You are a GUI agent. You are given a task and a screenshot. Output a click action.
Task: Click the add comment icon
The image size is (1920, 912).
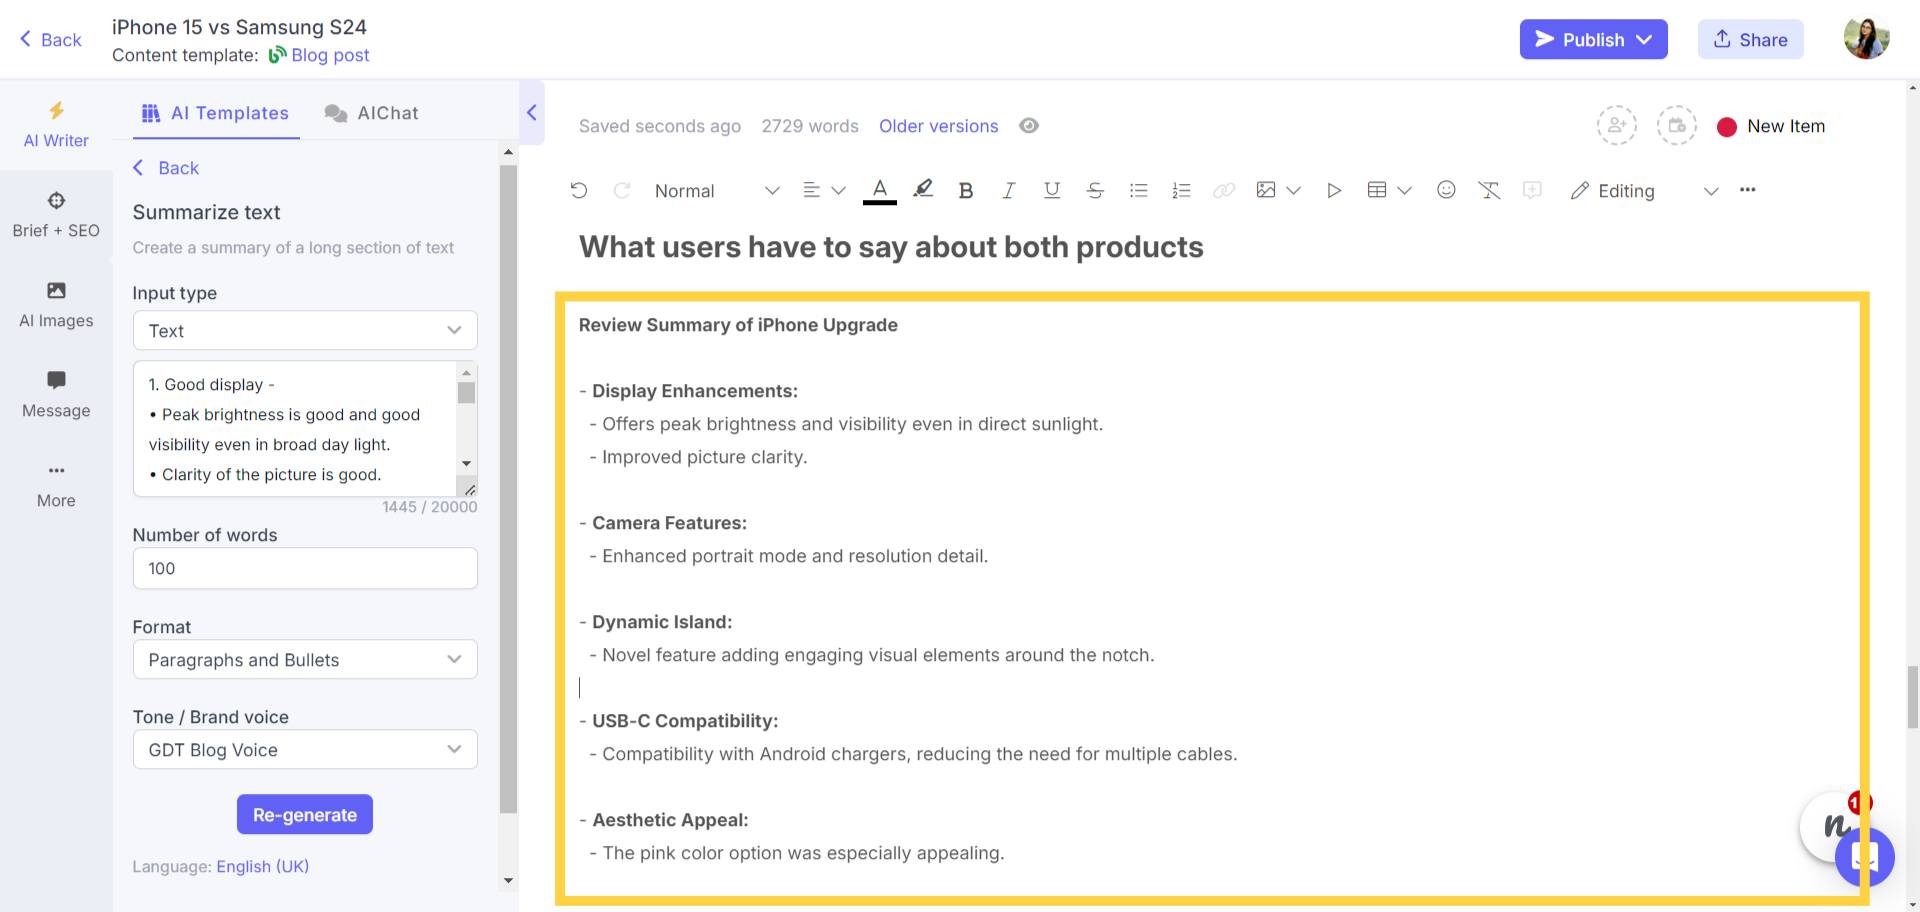pyautogui.click(x=1532, y=190)
